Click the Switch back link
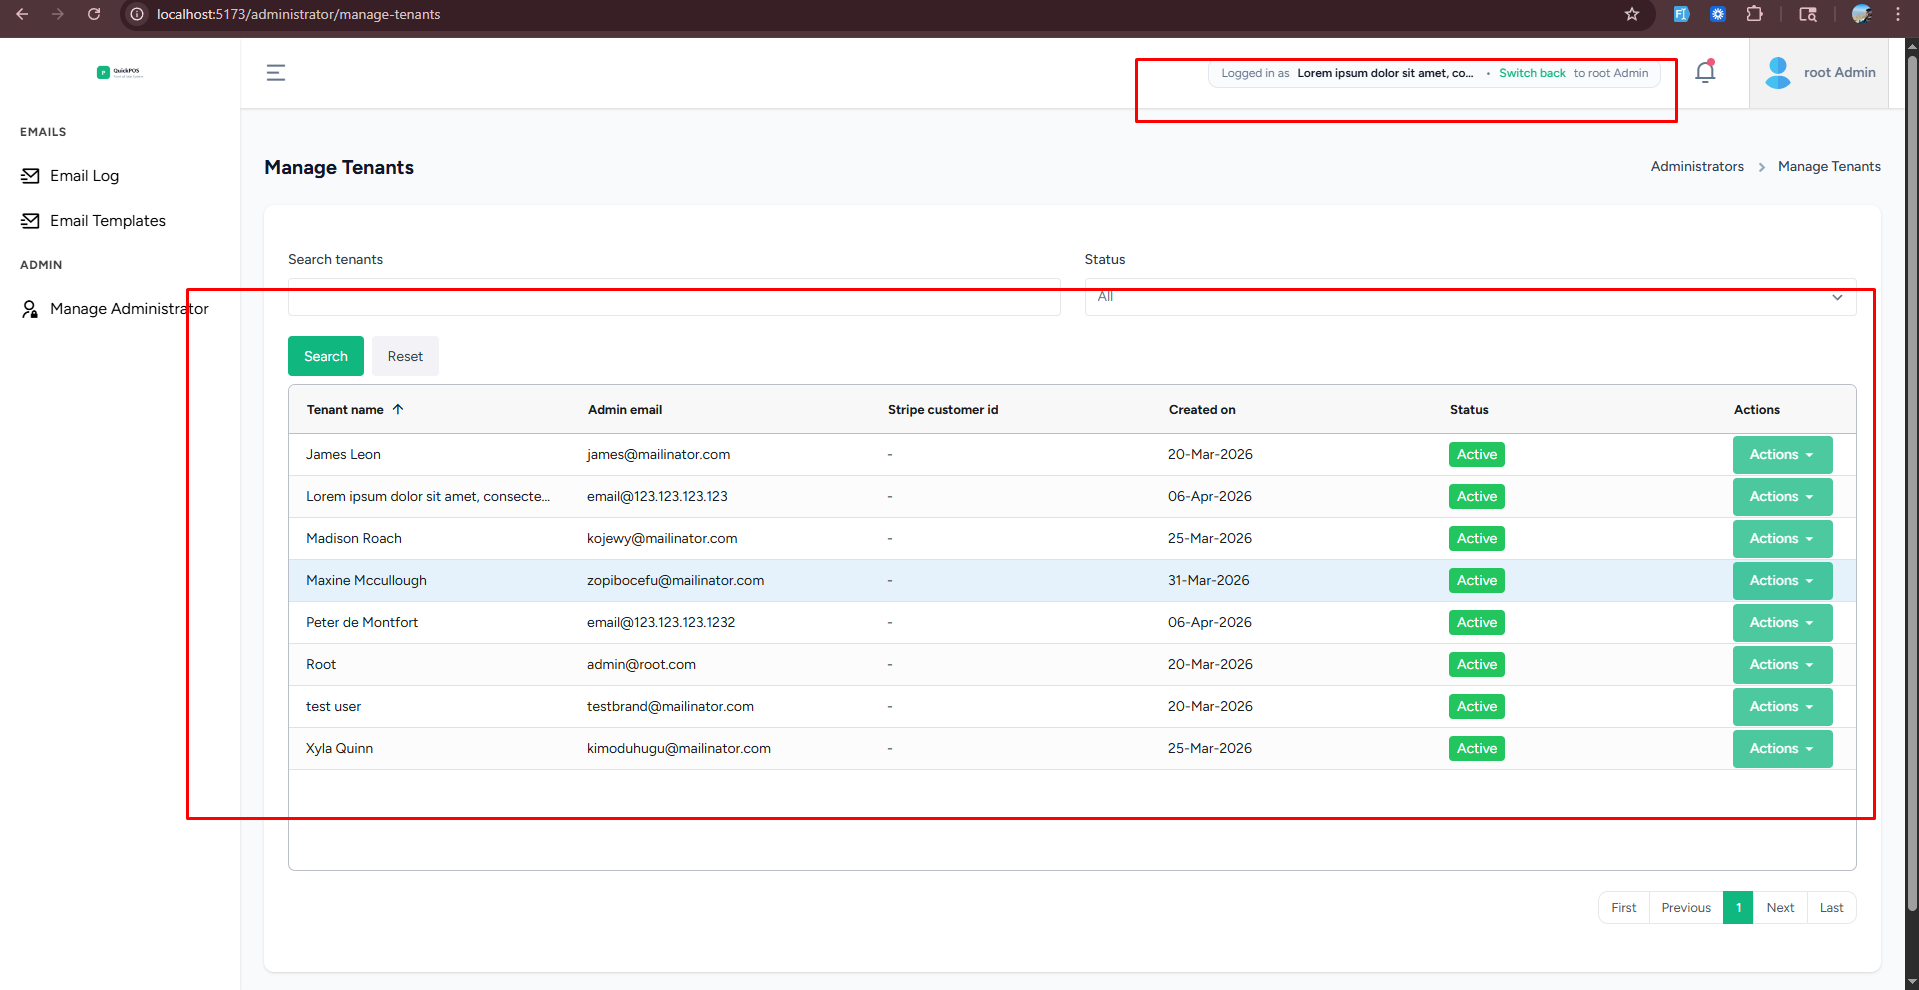The image size is (1919, 990). point(1531,73)
